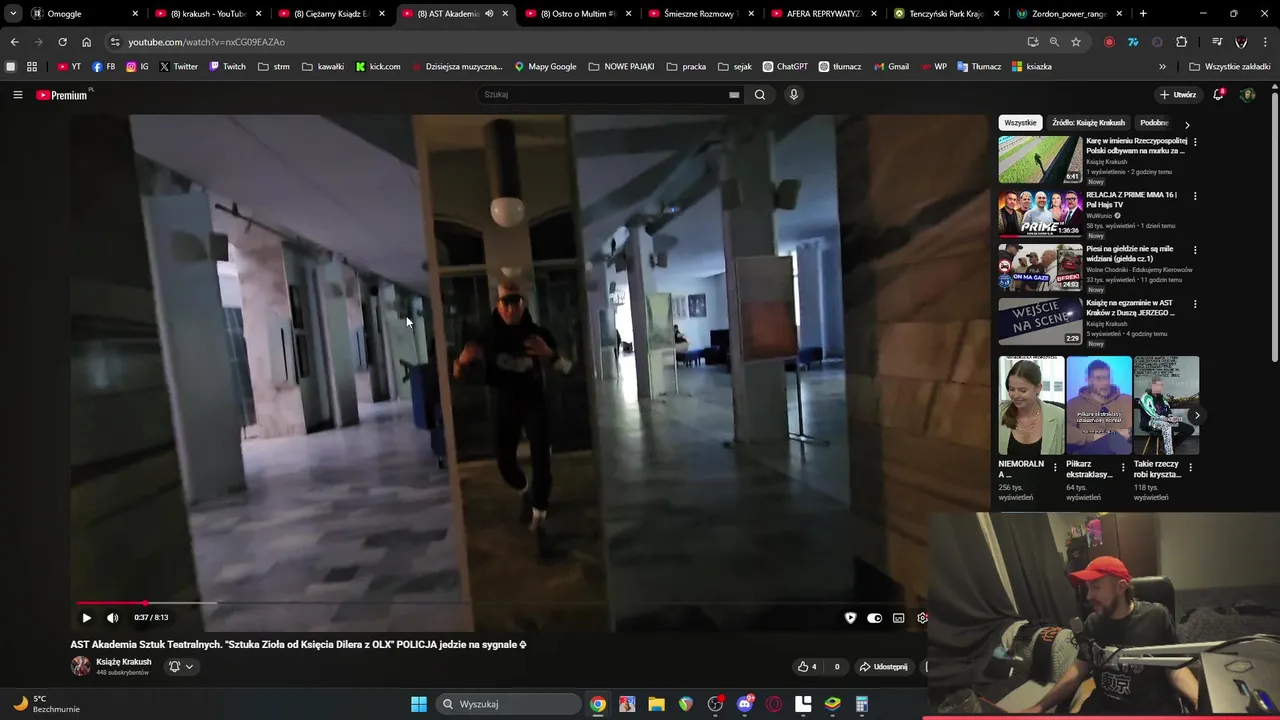
Task: Open more options for the 'Piesi na giełdzie' video
Action: click(1195, 250)
